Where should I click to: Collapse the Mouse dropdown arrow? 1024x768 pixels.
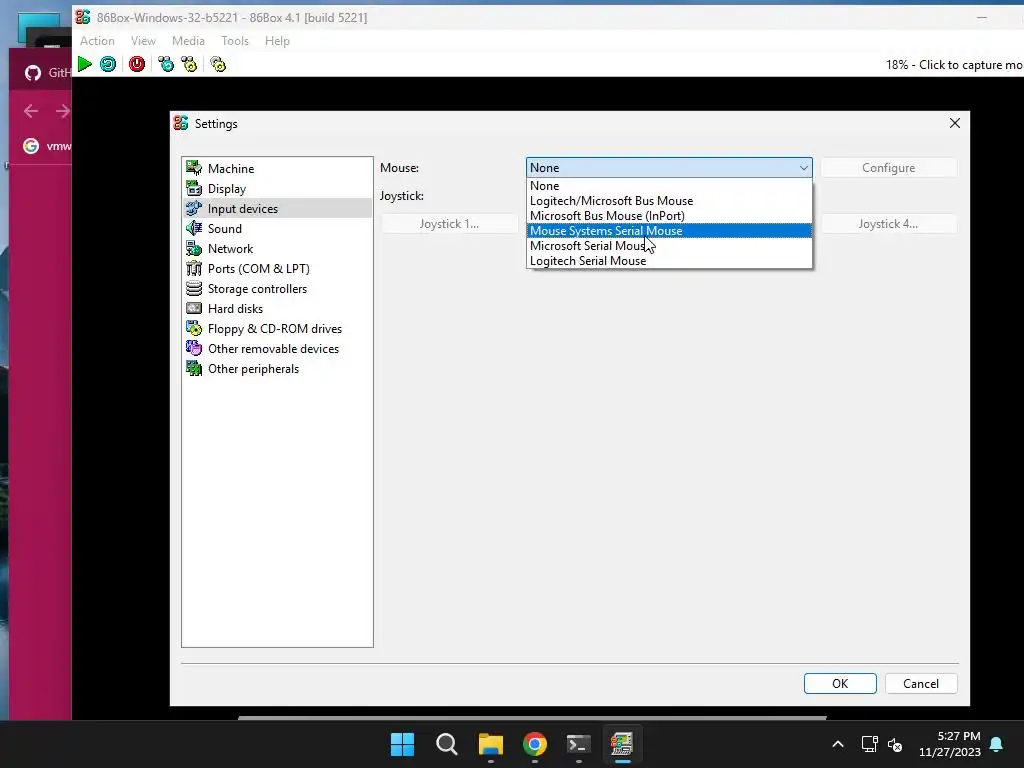tap(803, 168)
